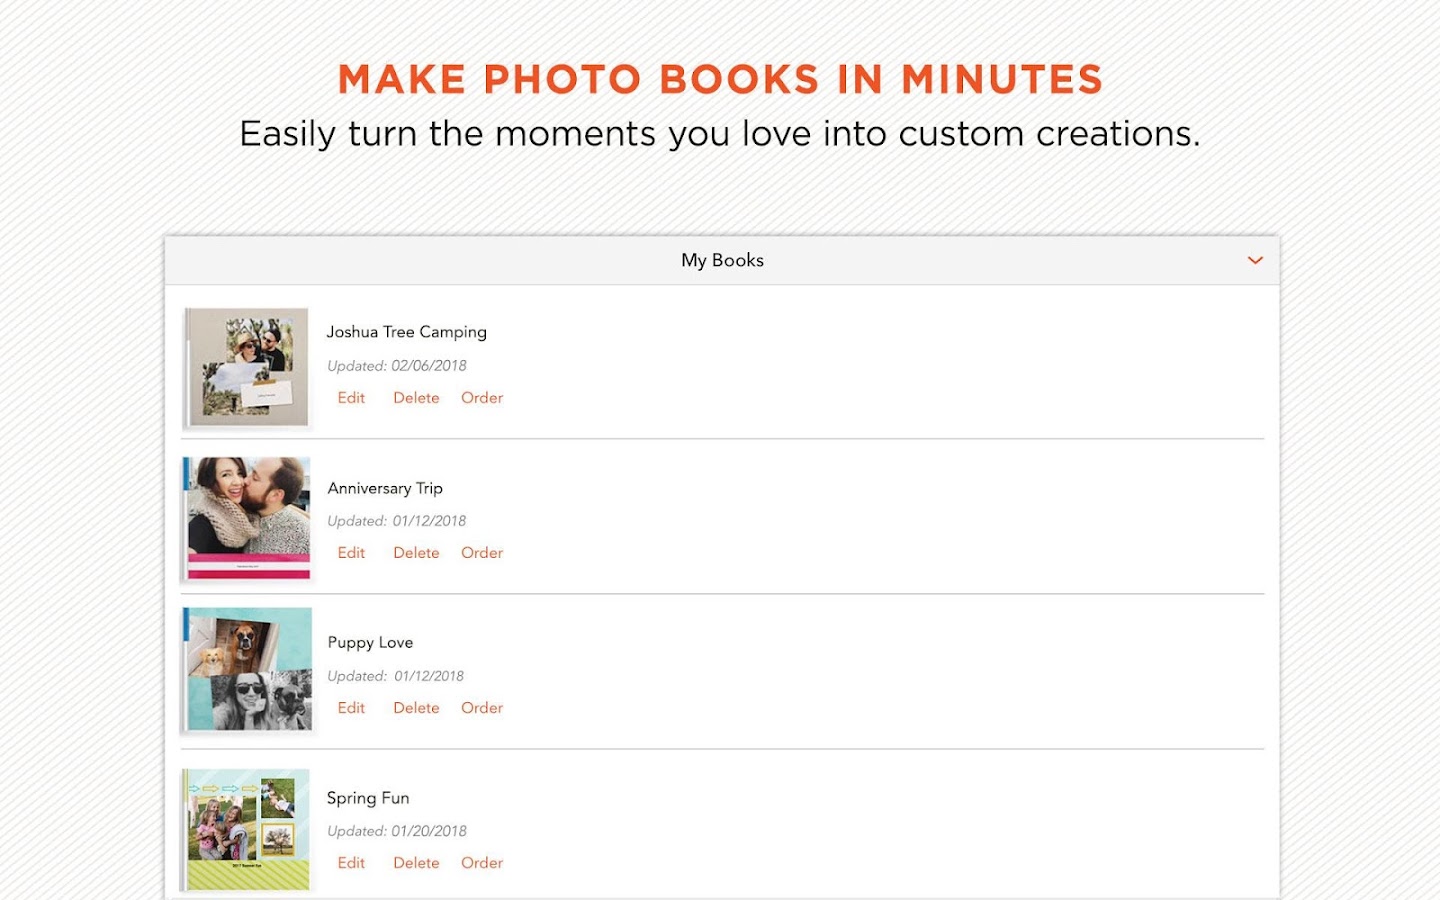
Task: Open the Anniversary Trip book cover
Action: [247, 518]
